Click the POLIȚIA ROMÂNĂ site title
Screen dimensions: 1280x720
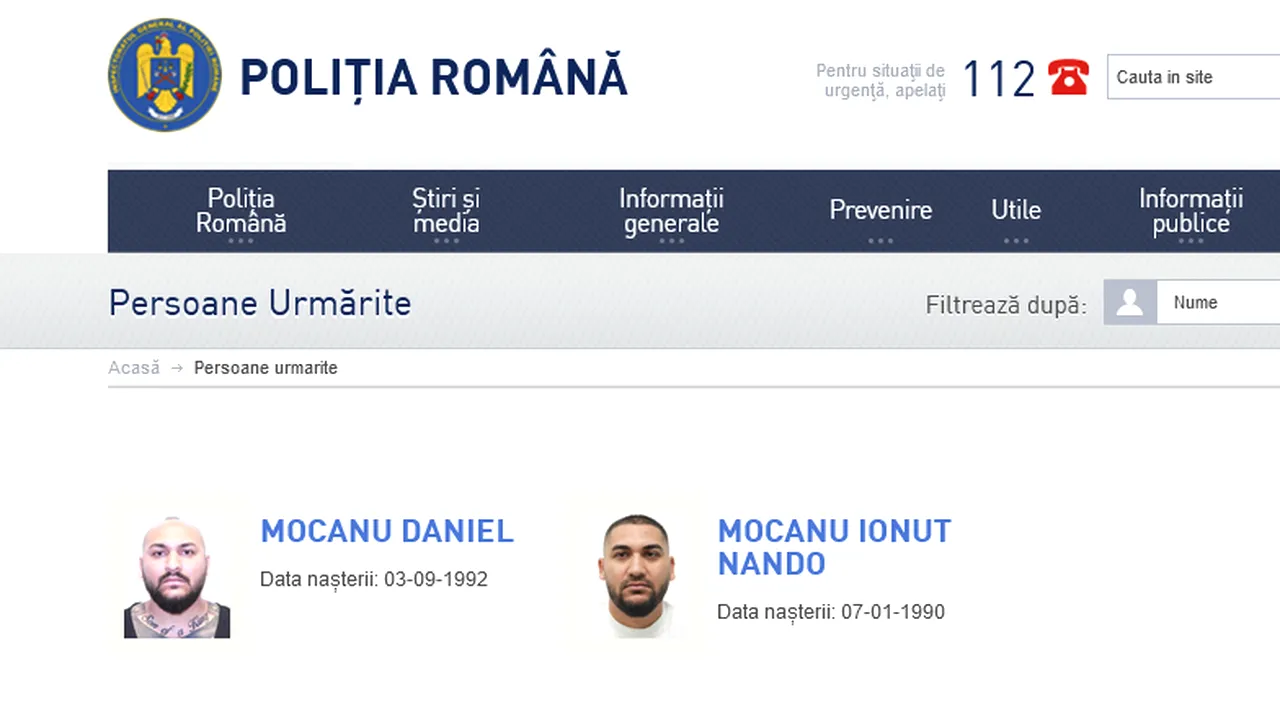click(434, 77)
